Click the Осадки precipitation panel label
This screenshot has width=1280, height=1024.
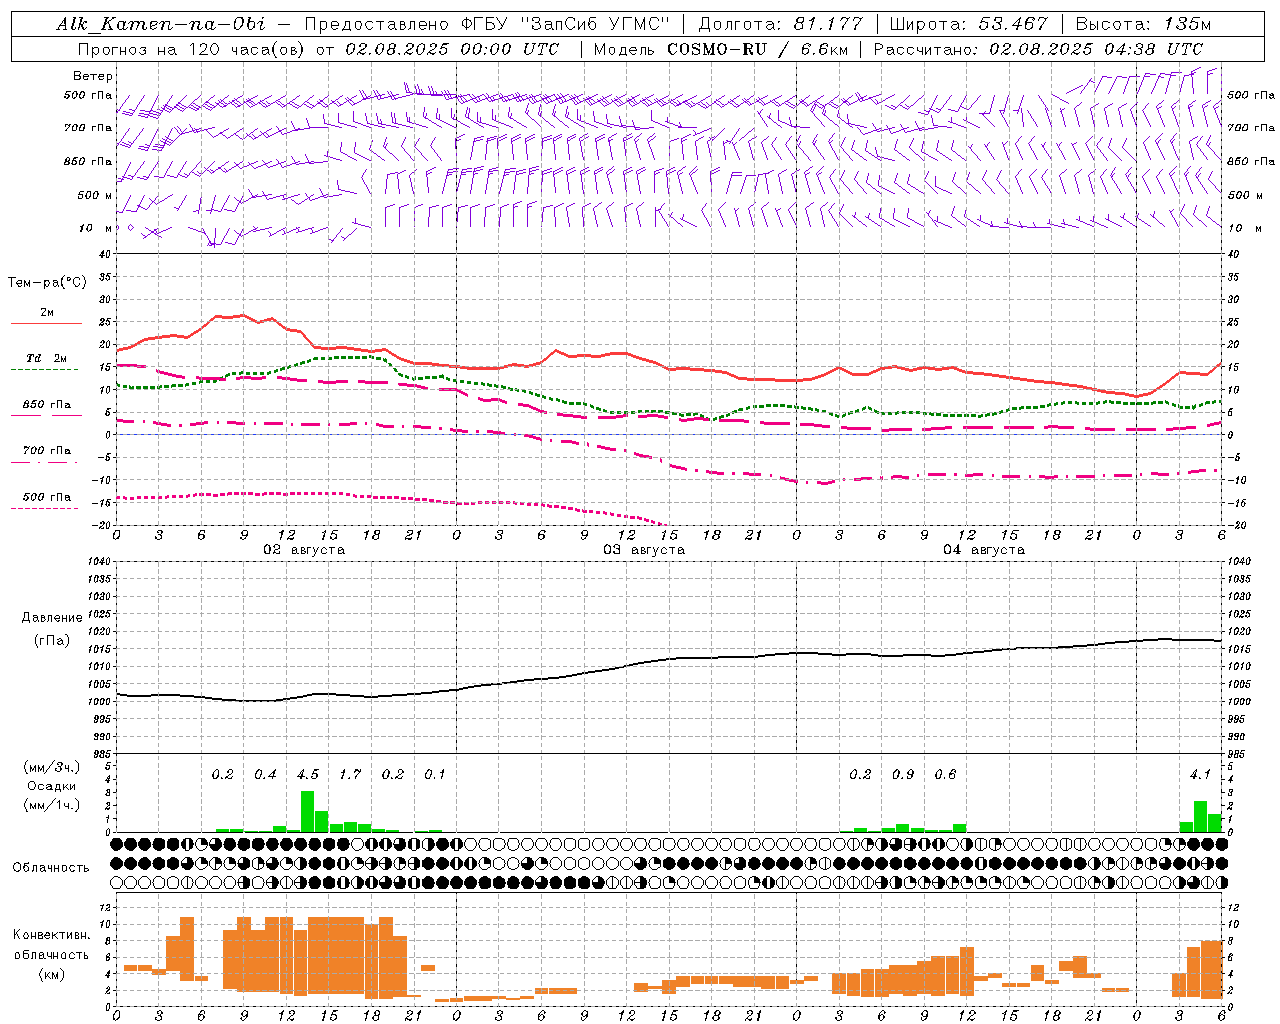[51, 786]
